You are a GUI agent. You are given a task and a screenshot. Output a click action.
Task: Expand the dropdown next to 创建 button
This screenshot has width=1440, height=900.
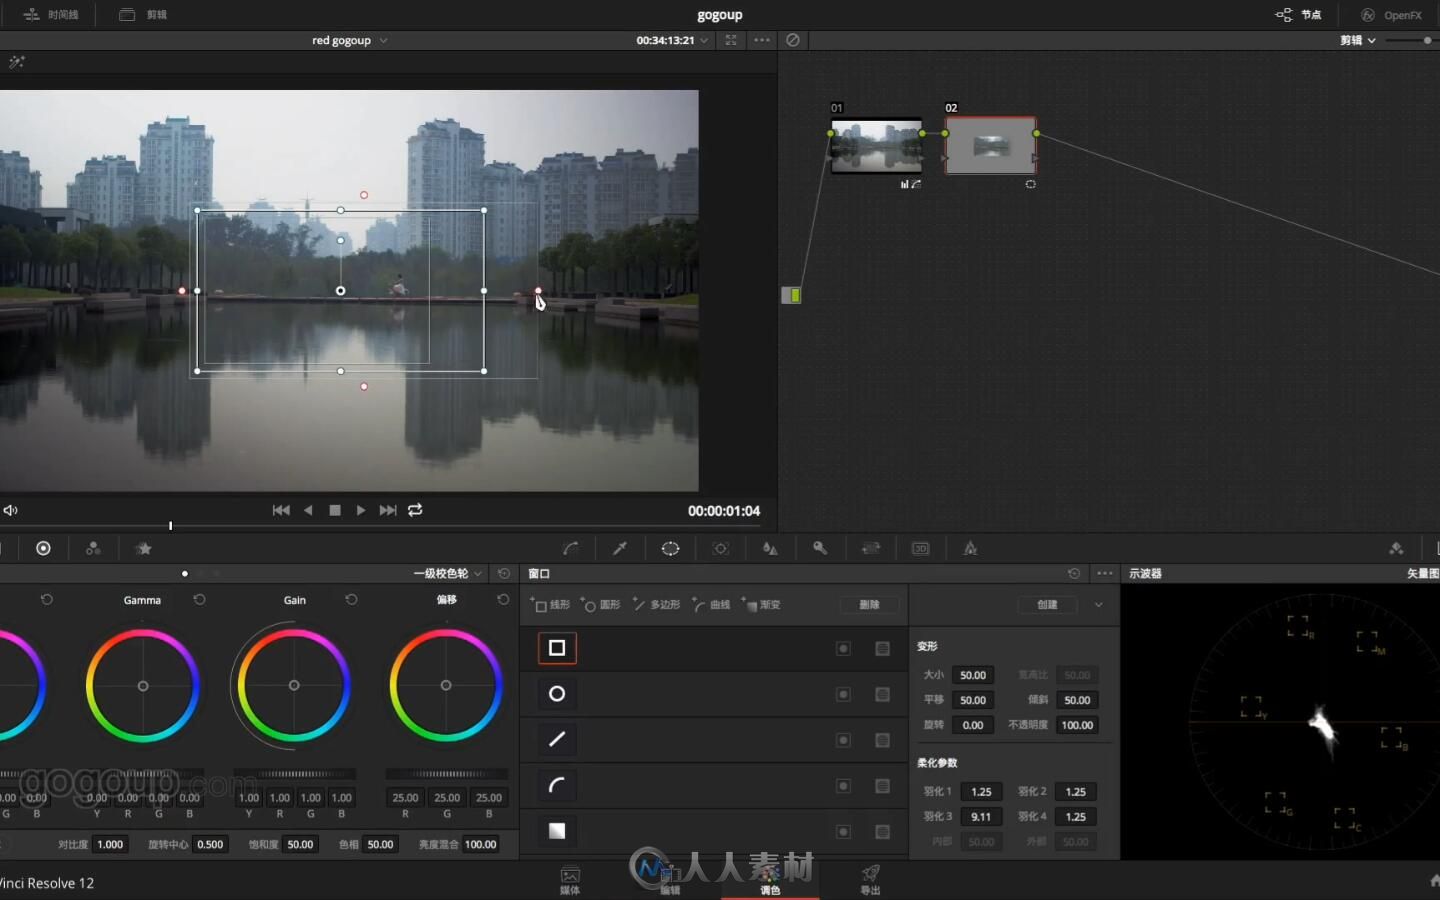(x=1098, y=605)
